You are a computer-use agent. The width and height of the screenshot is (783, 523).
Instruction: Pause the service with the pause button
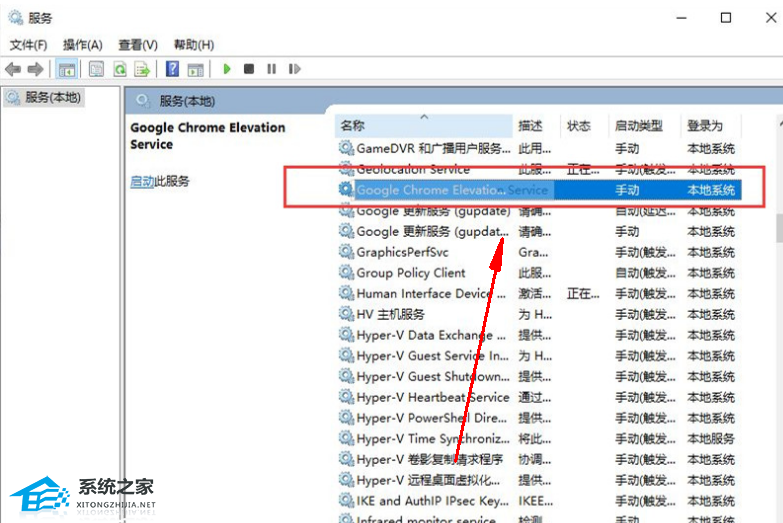pos(271,69)
